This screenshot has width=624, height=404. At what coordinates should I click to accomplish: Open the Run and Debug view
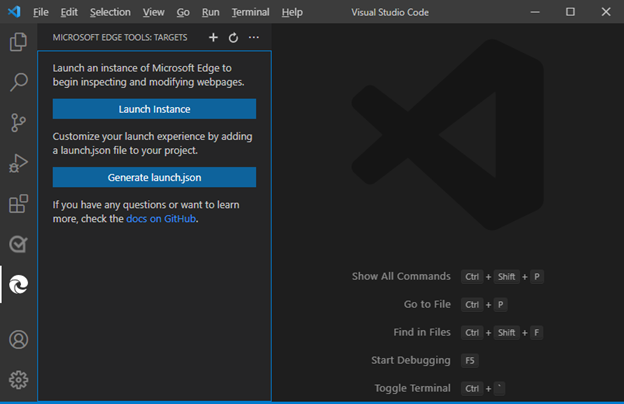click(18, 163)
